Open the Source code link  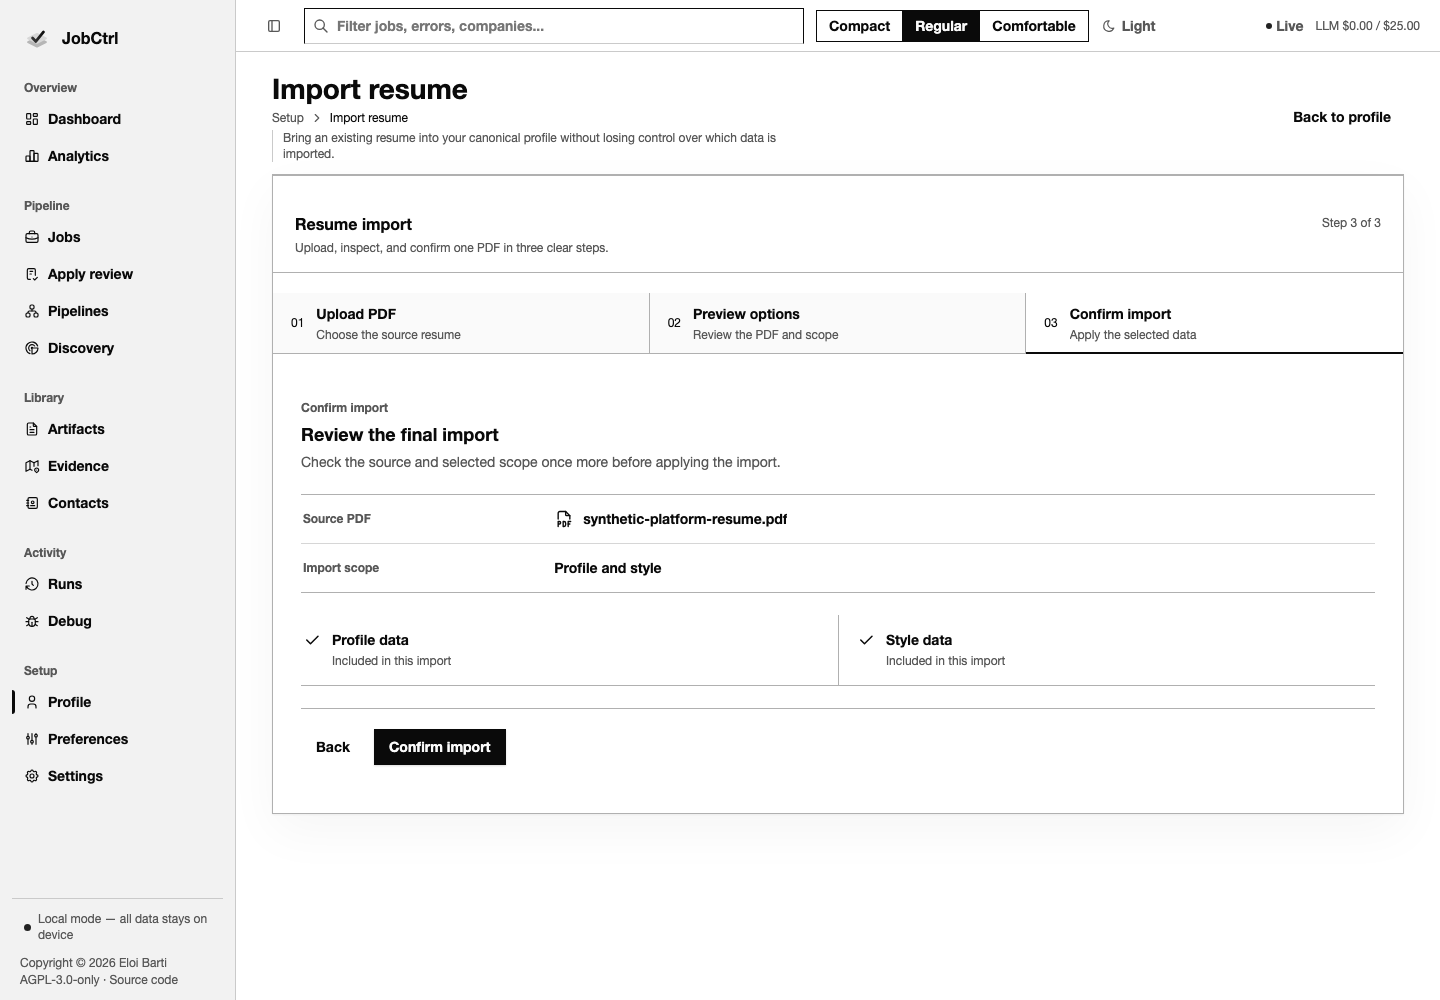tap(143, 980)
